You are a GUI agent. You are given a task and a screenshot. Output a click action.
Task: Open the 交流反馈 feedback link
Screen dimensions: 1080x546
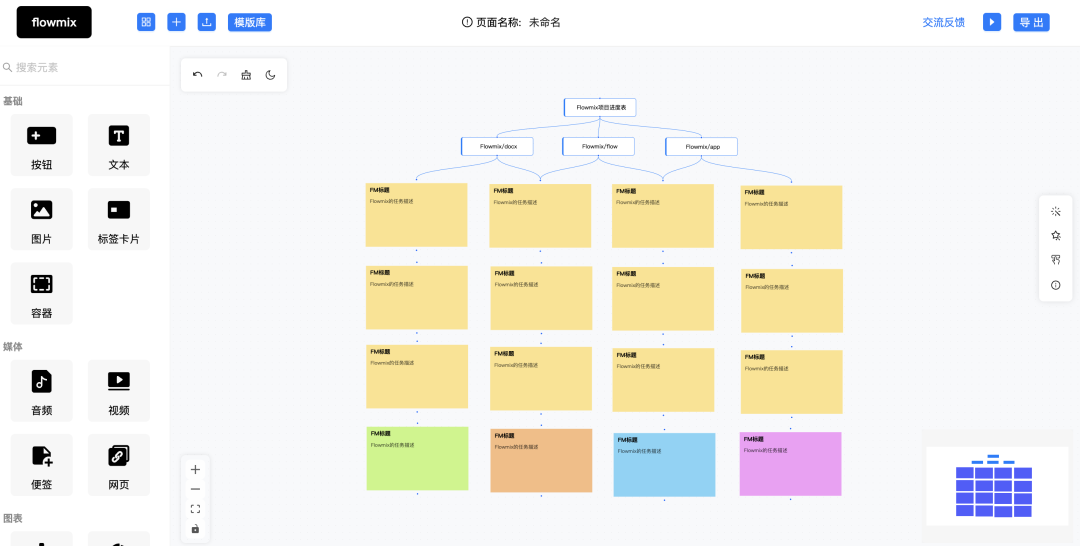tap(944, 22)
